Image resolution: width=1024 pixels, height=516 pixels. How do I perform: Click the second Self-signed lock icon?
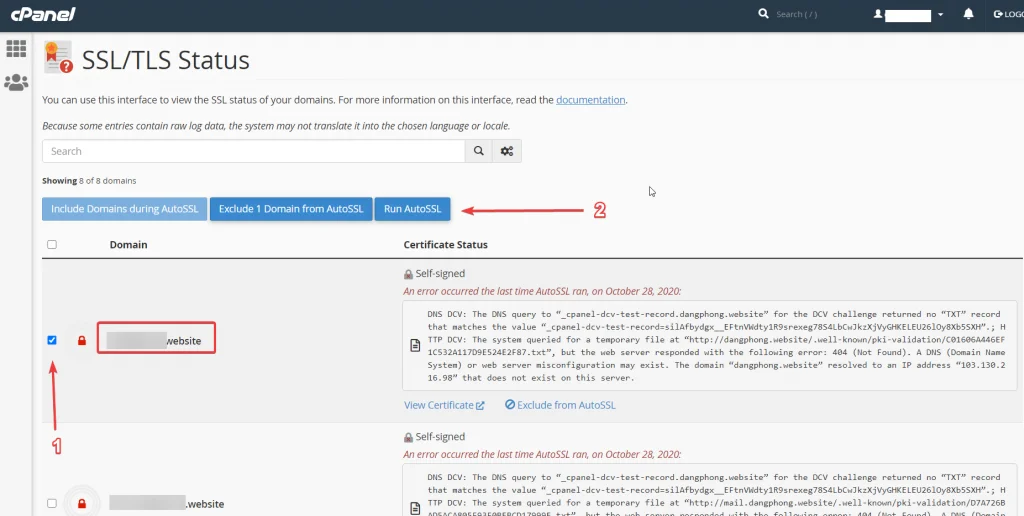pyautogui.click(x=408, y=438)
